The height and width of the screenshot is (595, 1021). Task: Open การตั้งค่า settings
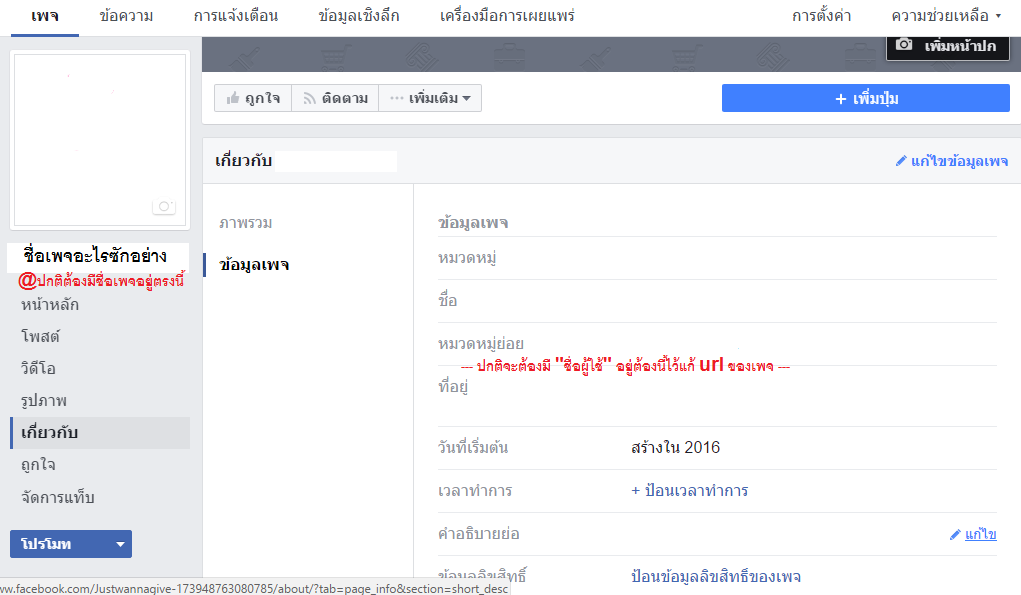pos(822,16)
